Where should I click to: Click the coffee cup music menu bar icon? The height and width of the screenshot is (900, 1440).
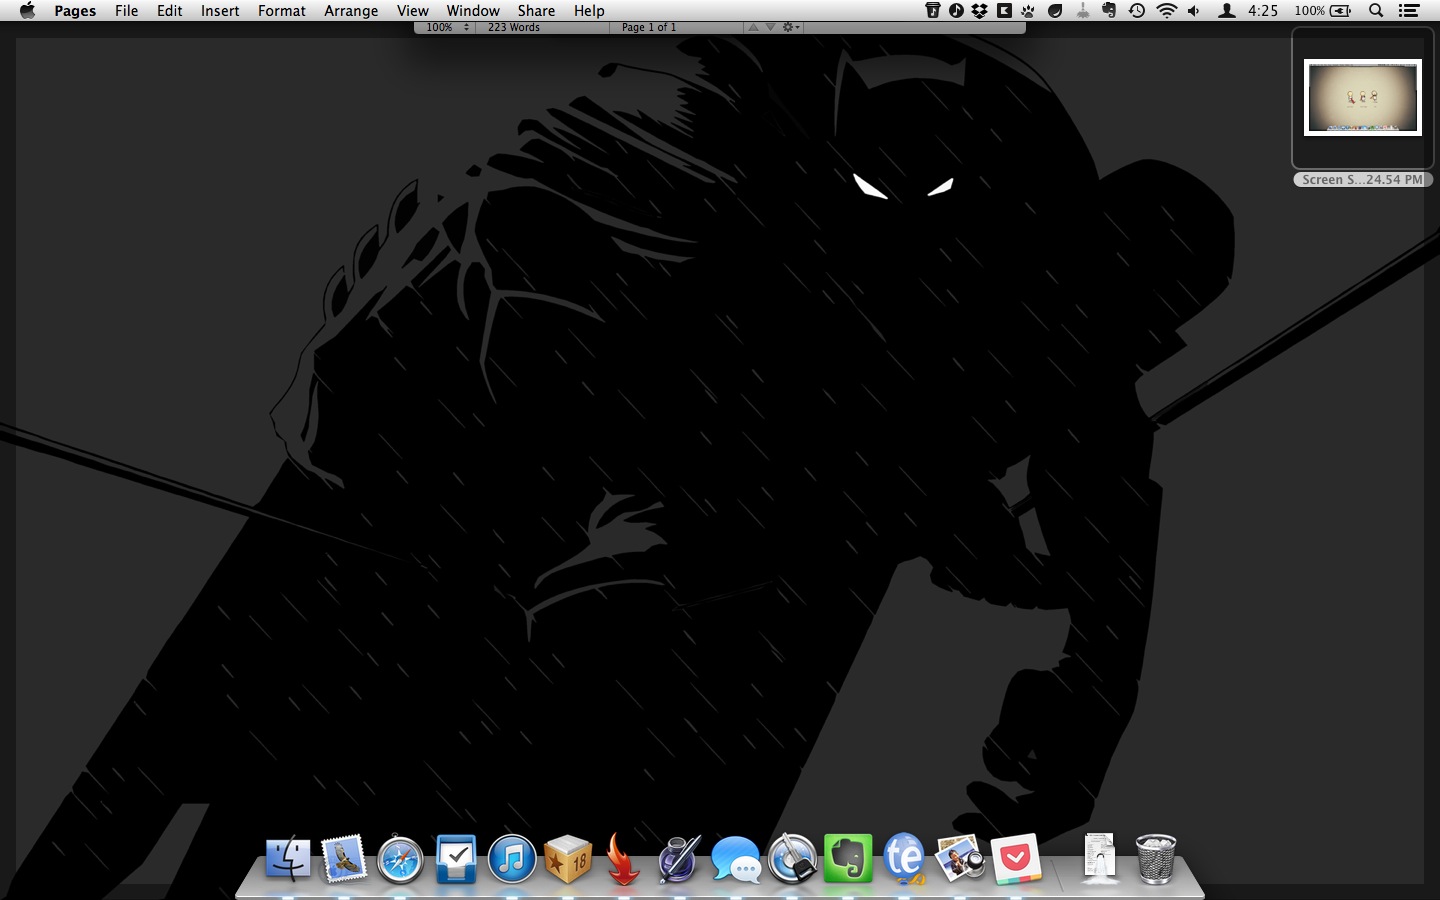pos(933,11)
